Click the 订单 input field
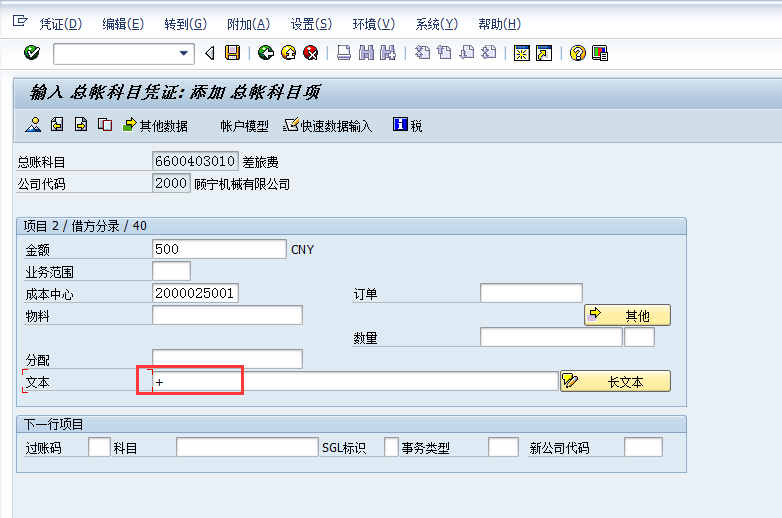Screen dimensions: 782x518 [531, 293]
